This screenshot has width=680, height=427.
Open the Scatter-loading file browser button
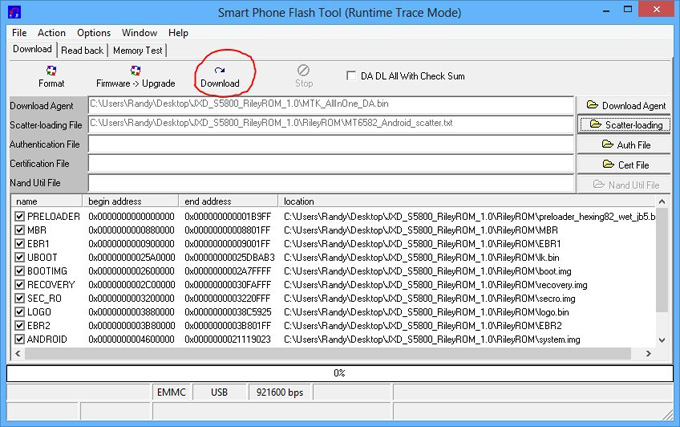624,125
